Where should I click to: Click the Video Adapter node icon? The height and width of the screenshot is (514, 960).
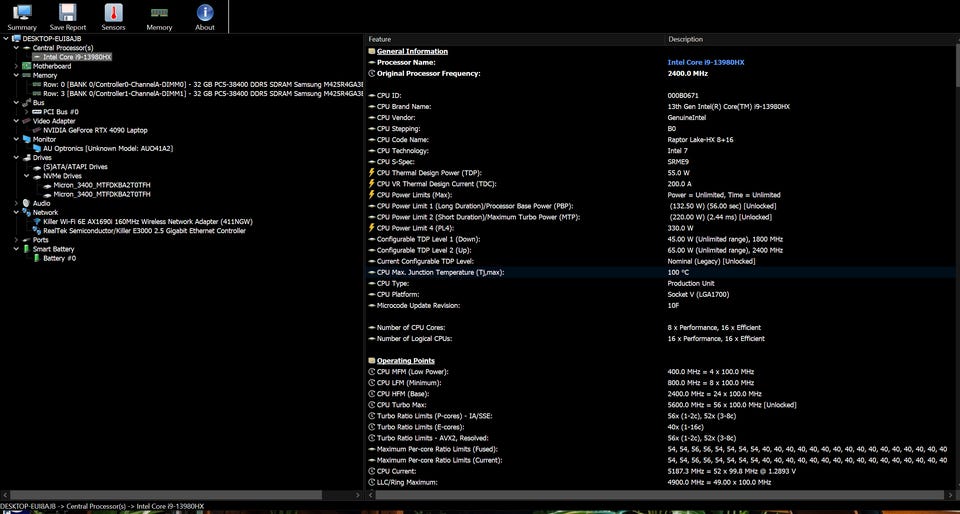(26, 121)
